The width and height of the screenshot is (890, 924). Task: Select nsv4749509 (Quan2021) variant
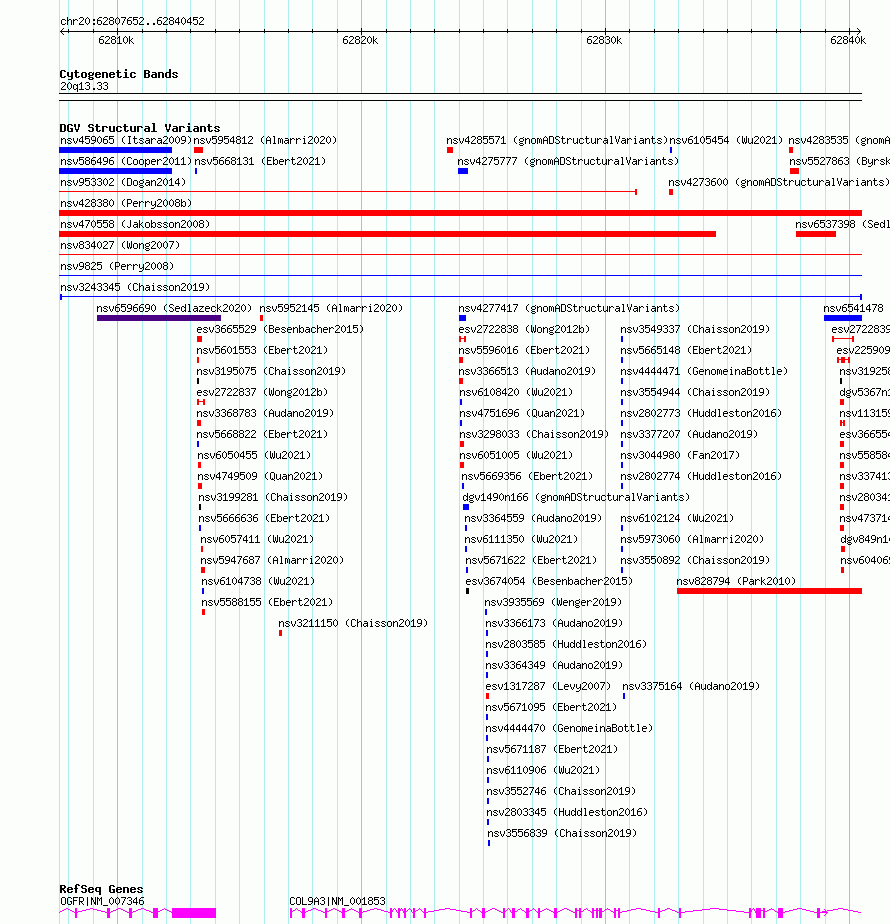click(x=260, y=476)
